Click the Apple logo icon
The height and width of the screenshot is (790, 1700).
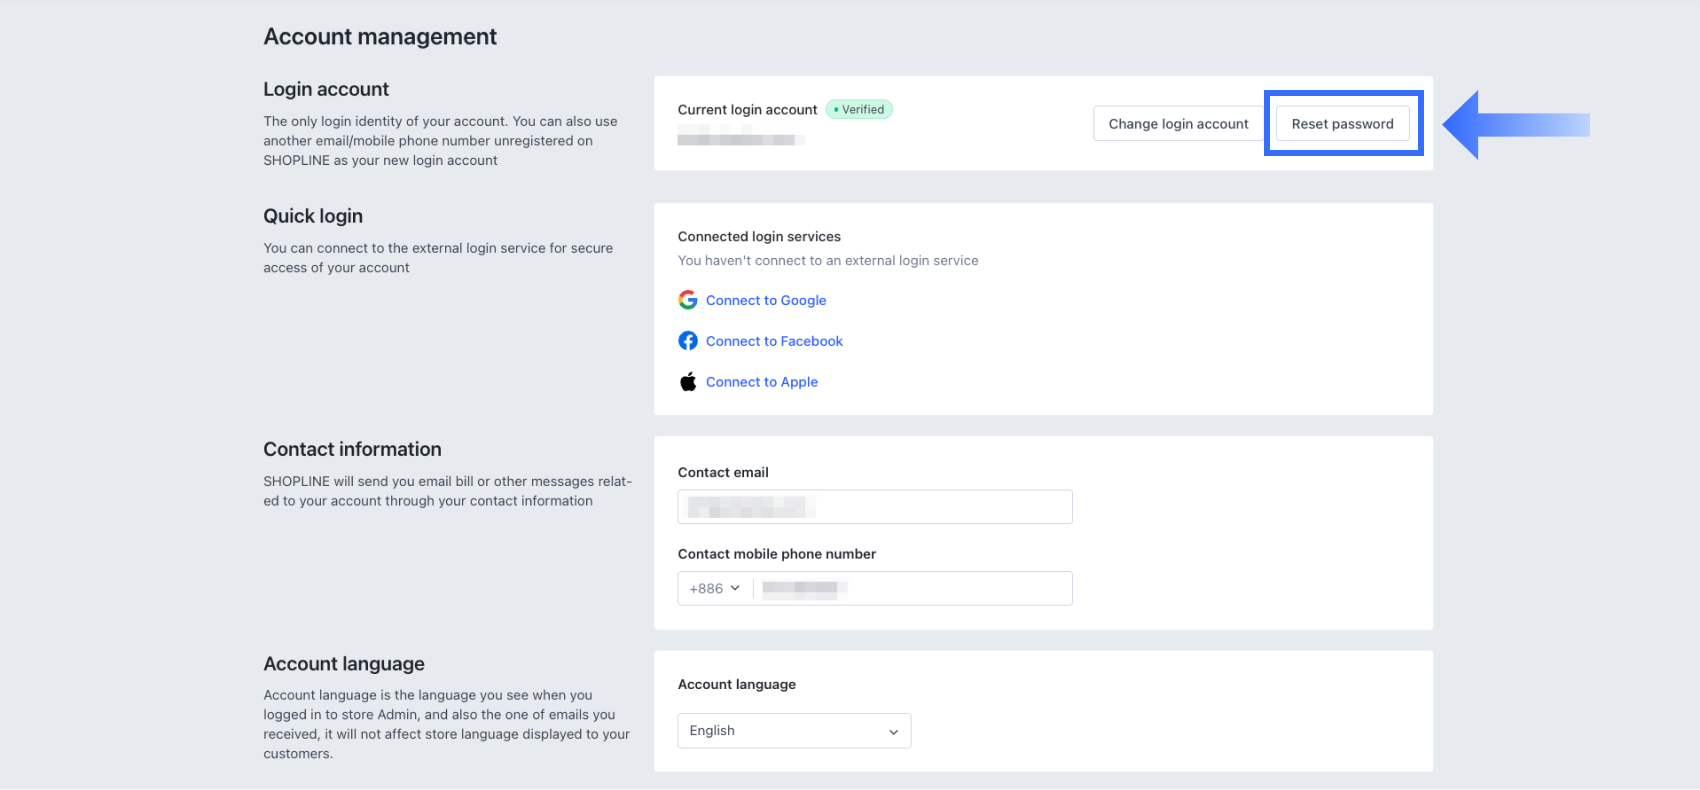pos(688,382)
